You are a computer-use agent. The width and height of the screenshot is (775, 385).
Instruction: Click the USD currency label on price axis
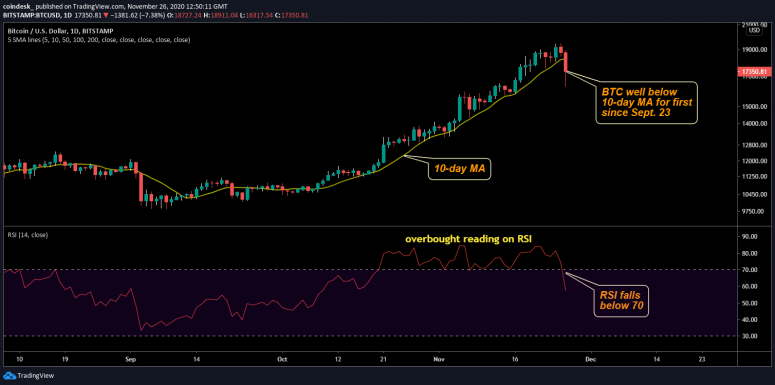click(x=755, y=31)
